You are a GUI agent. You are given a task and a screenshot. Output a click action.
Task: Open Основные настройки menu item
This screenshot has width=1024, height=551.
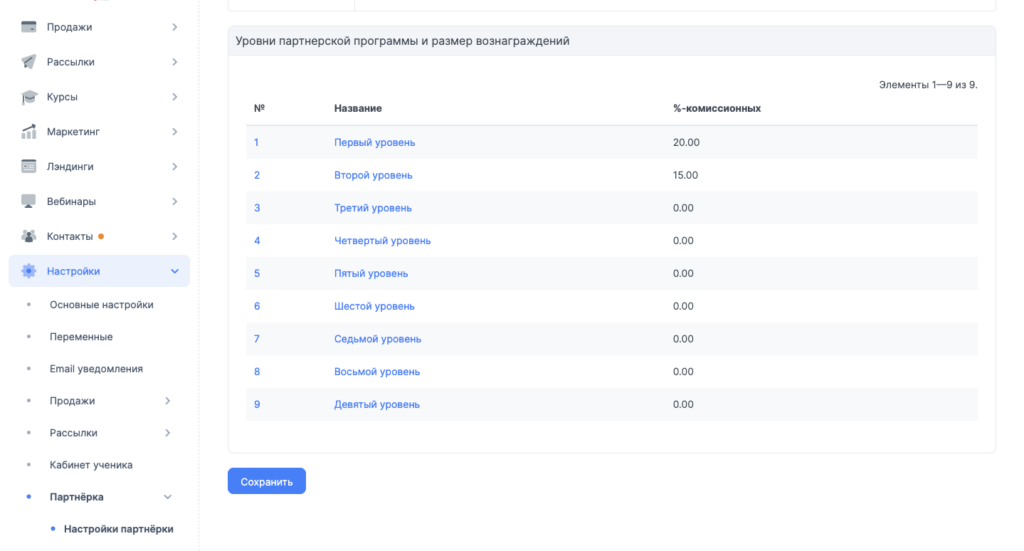[x=101, y=305]
